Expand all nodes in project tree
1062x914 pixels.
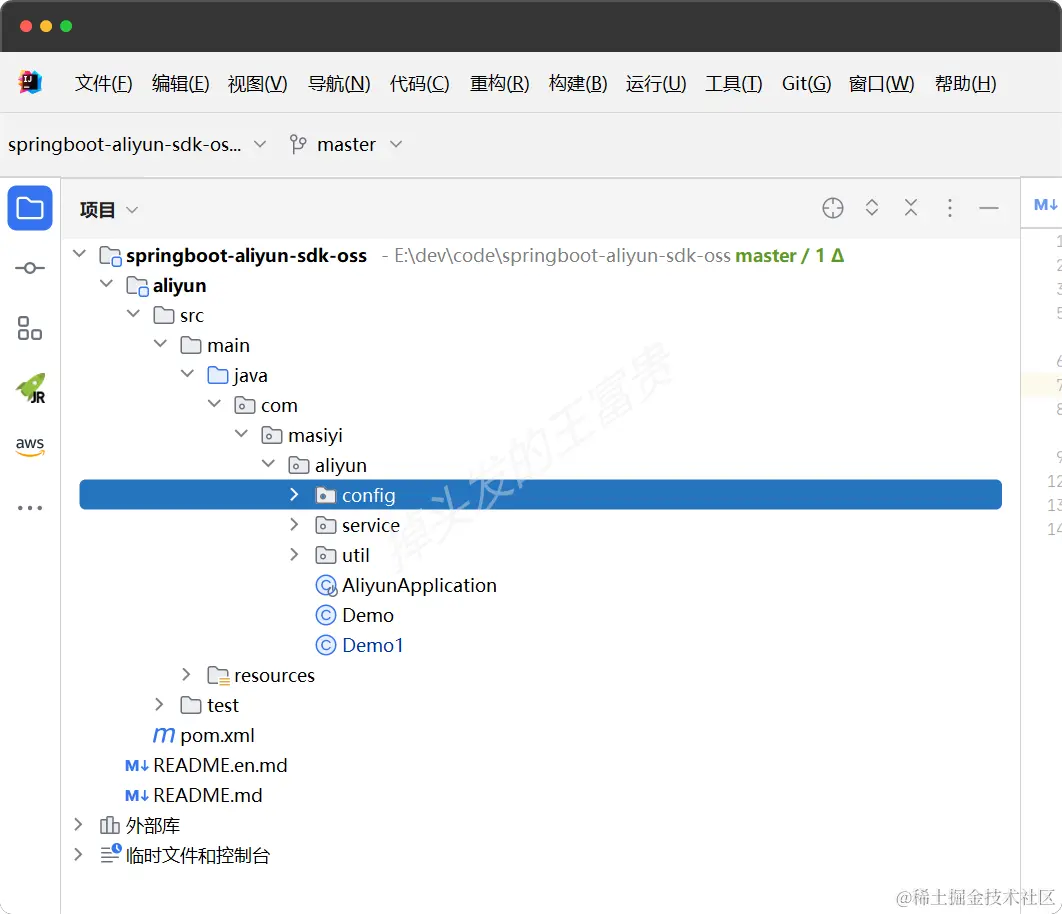pos(872,208)
